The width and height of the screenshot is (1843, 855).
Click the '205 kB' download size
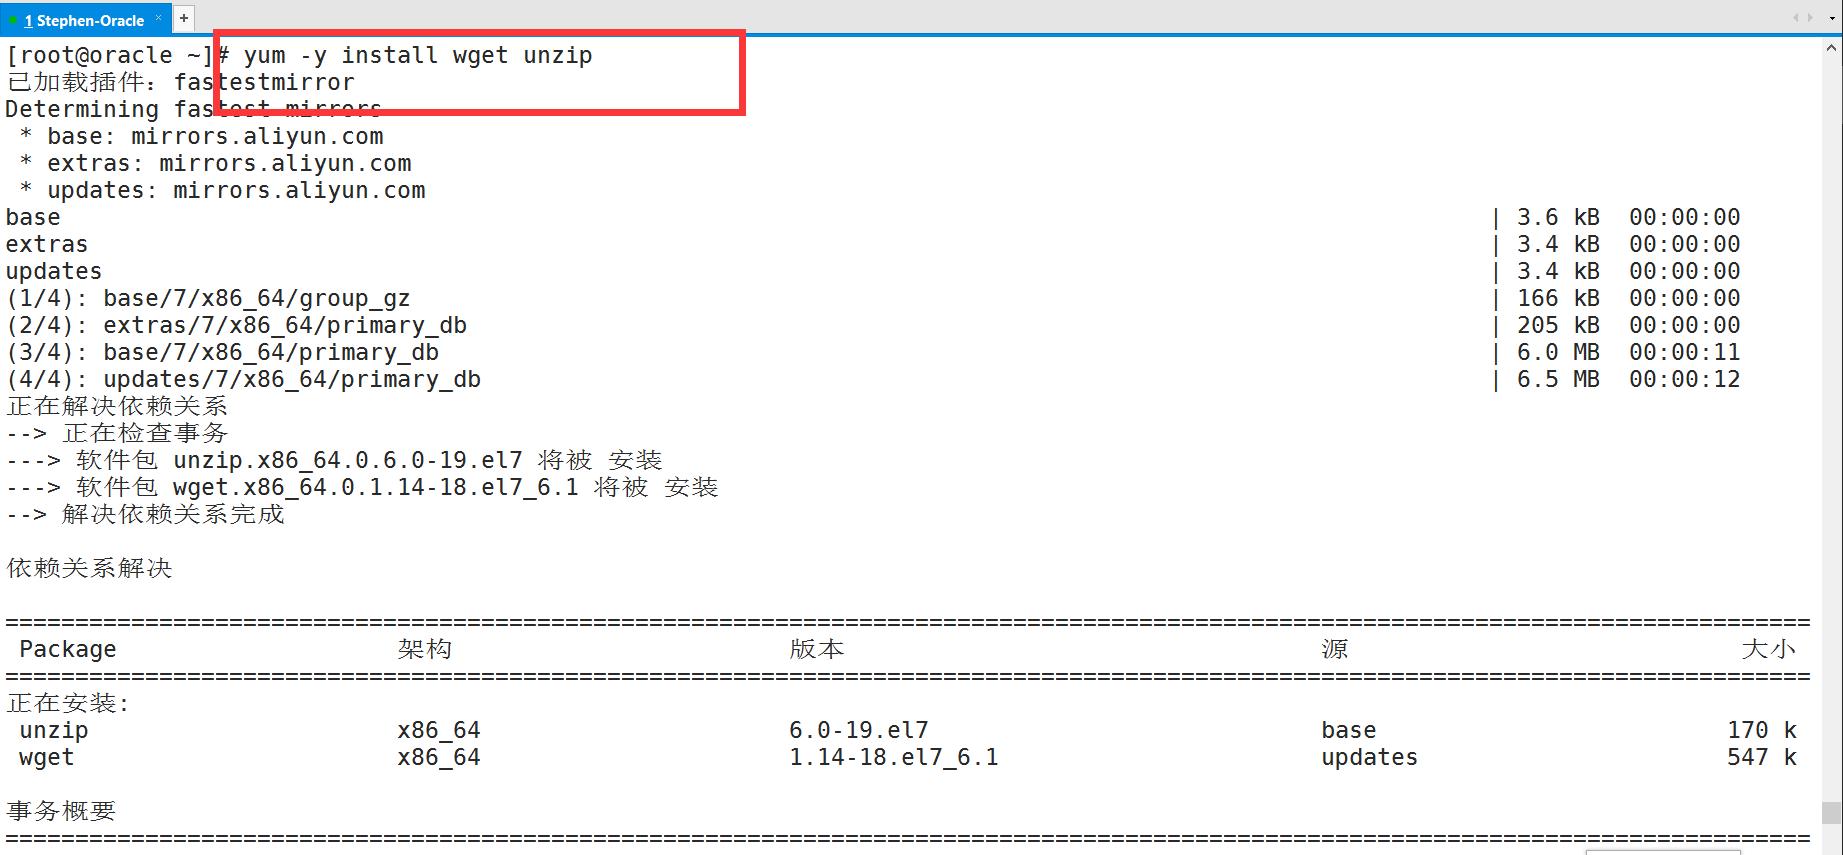pos(1558,325)
